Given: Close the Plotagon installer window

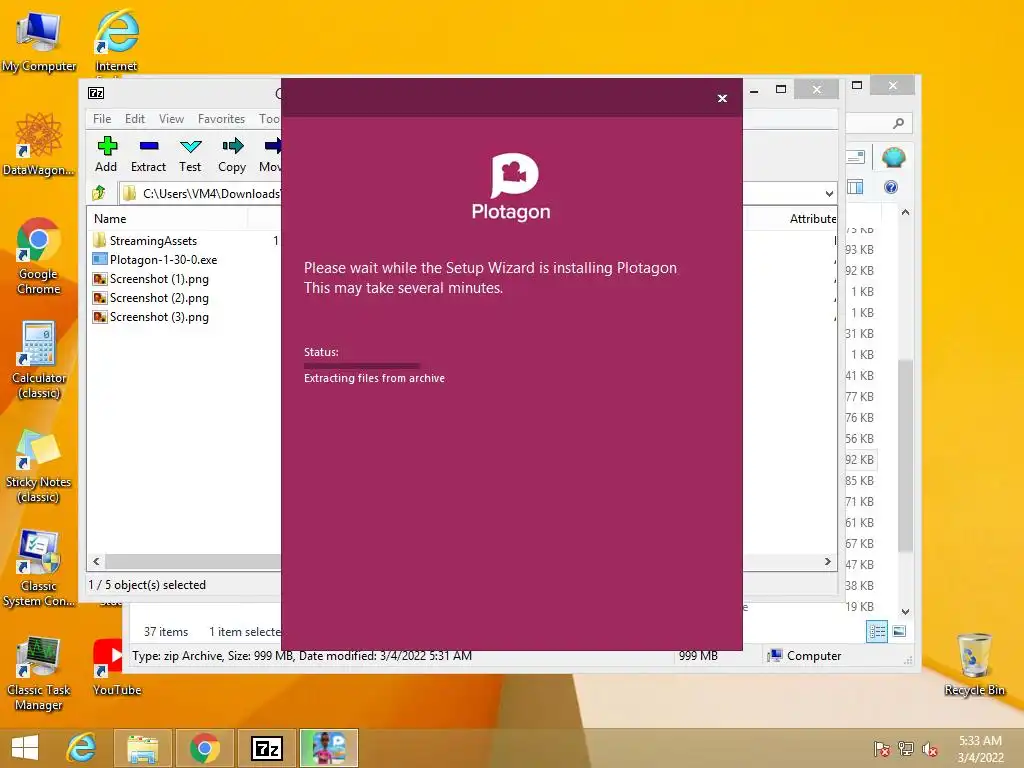Looking at the screenshot, I should 722,99.
